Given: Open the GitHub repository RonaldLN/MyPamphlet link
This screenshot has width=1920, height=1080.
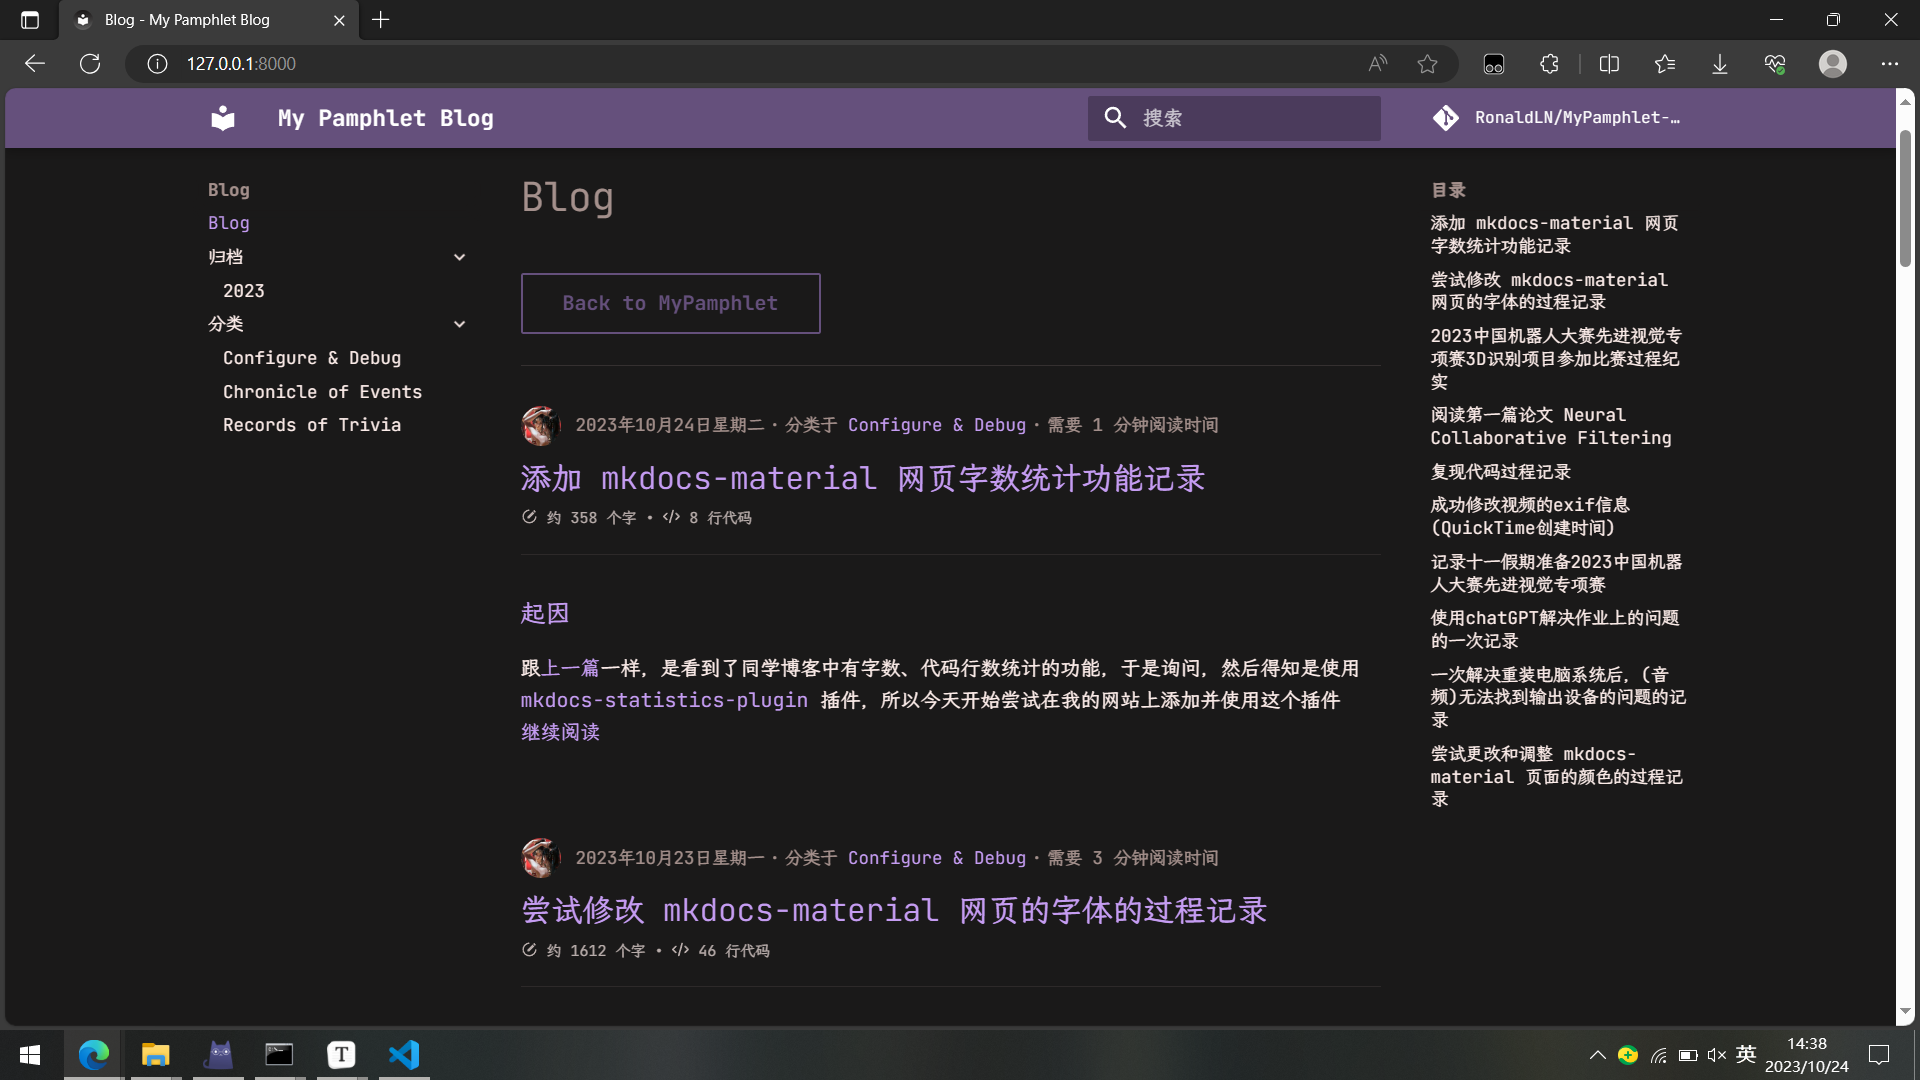Looking at the screenshot, I should (1558, 118).
